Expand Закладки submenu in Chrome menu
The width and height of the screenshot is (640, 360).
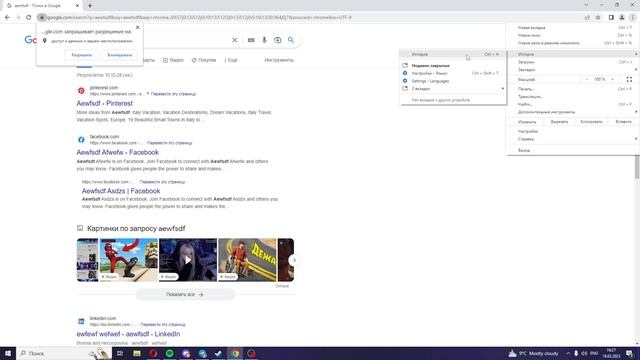(573, 70)
